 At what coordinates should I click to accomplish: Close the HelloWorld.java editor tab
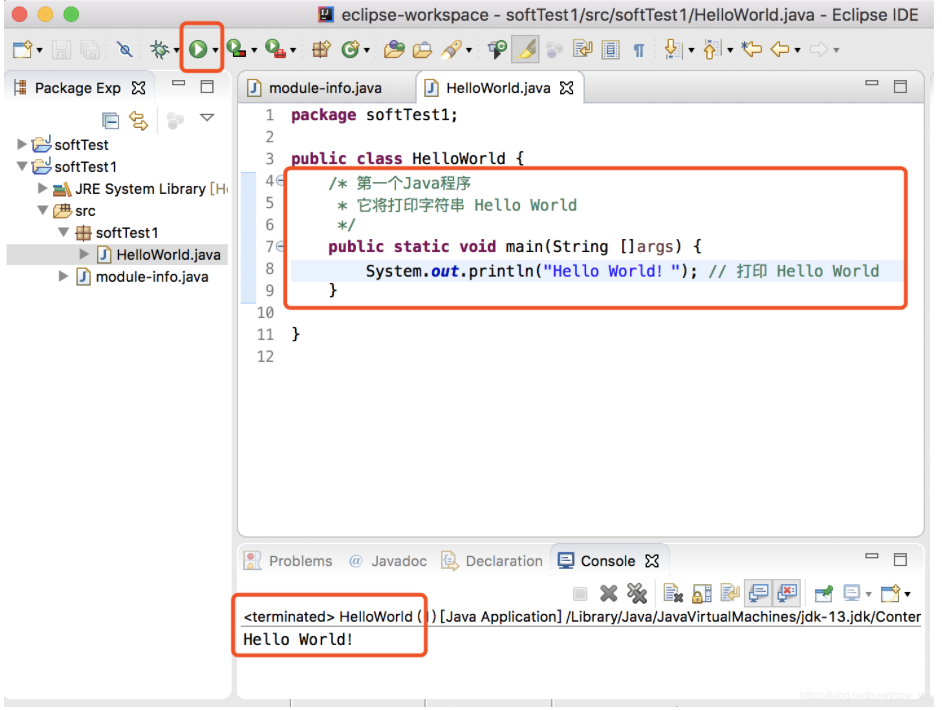[x=567, y=88]
